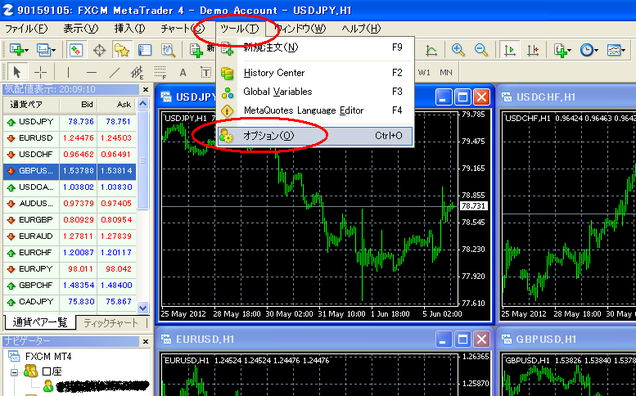Select the text label A tool
This screenshot has width=636, height=396.
click(x=183, y=73)
